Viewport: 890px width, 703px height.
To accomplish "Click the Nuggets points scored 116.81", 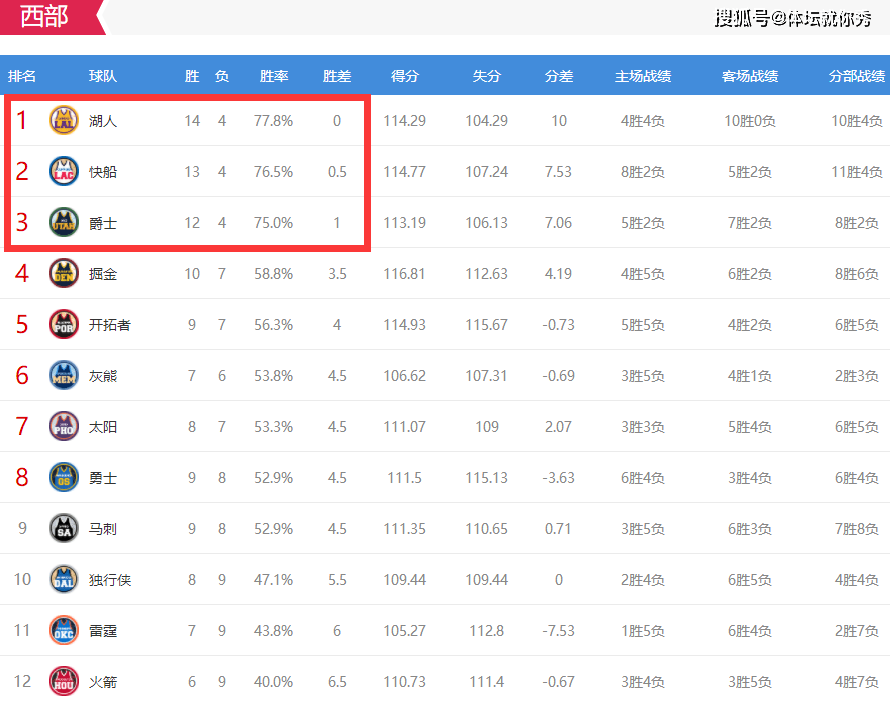I will pyautogui.click(x=405, y=274).
